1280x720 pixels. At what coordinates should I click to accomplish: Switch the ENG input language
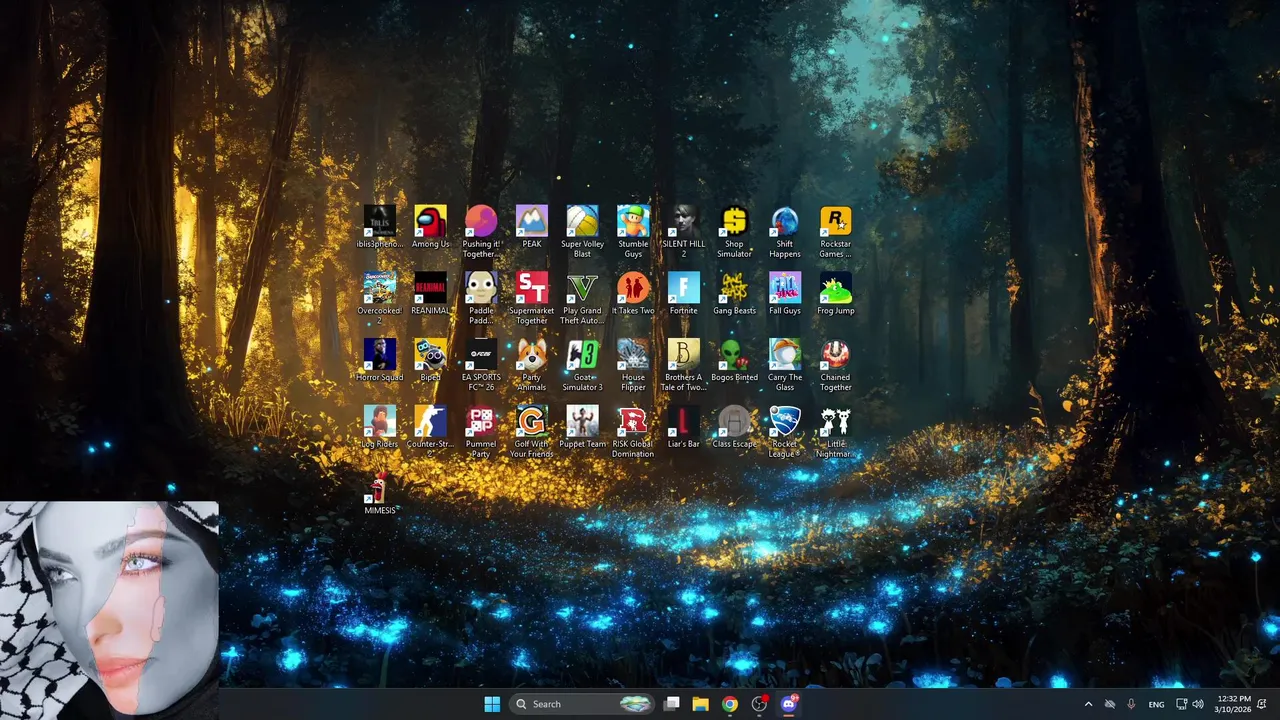click(x=1156, y=704)
